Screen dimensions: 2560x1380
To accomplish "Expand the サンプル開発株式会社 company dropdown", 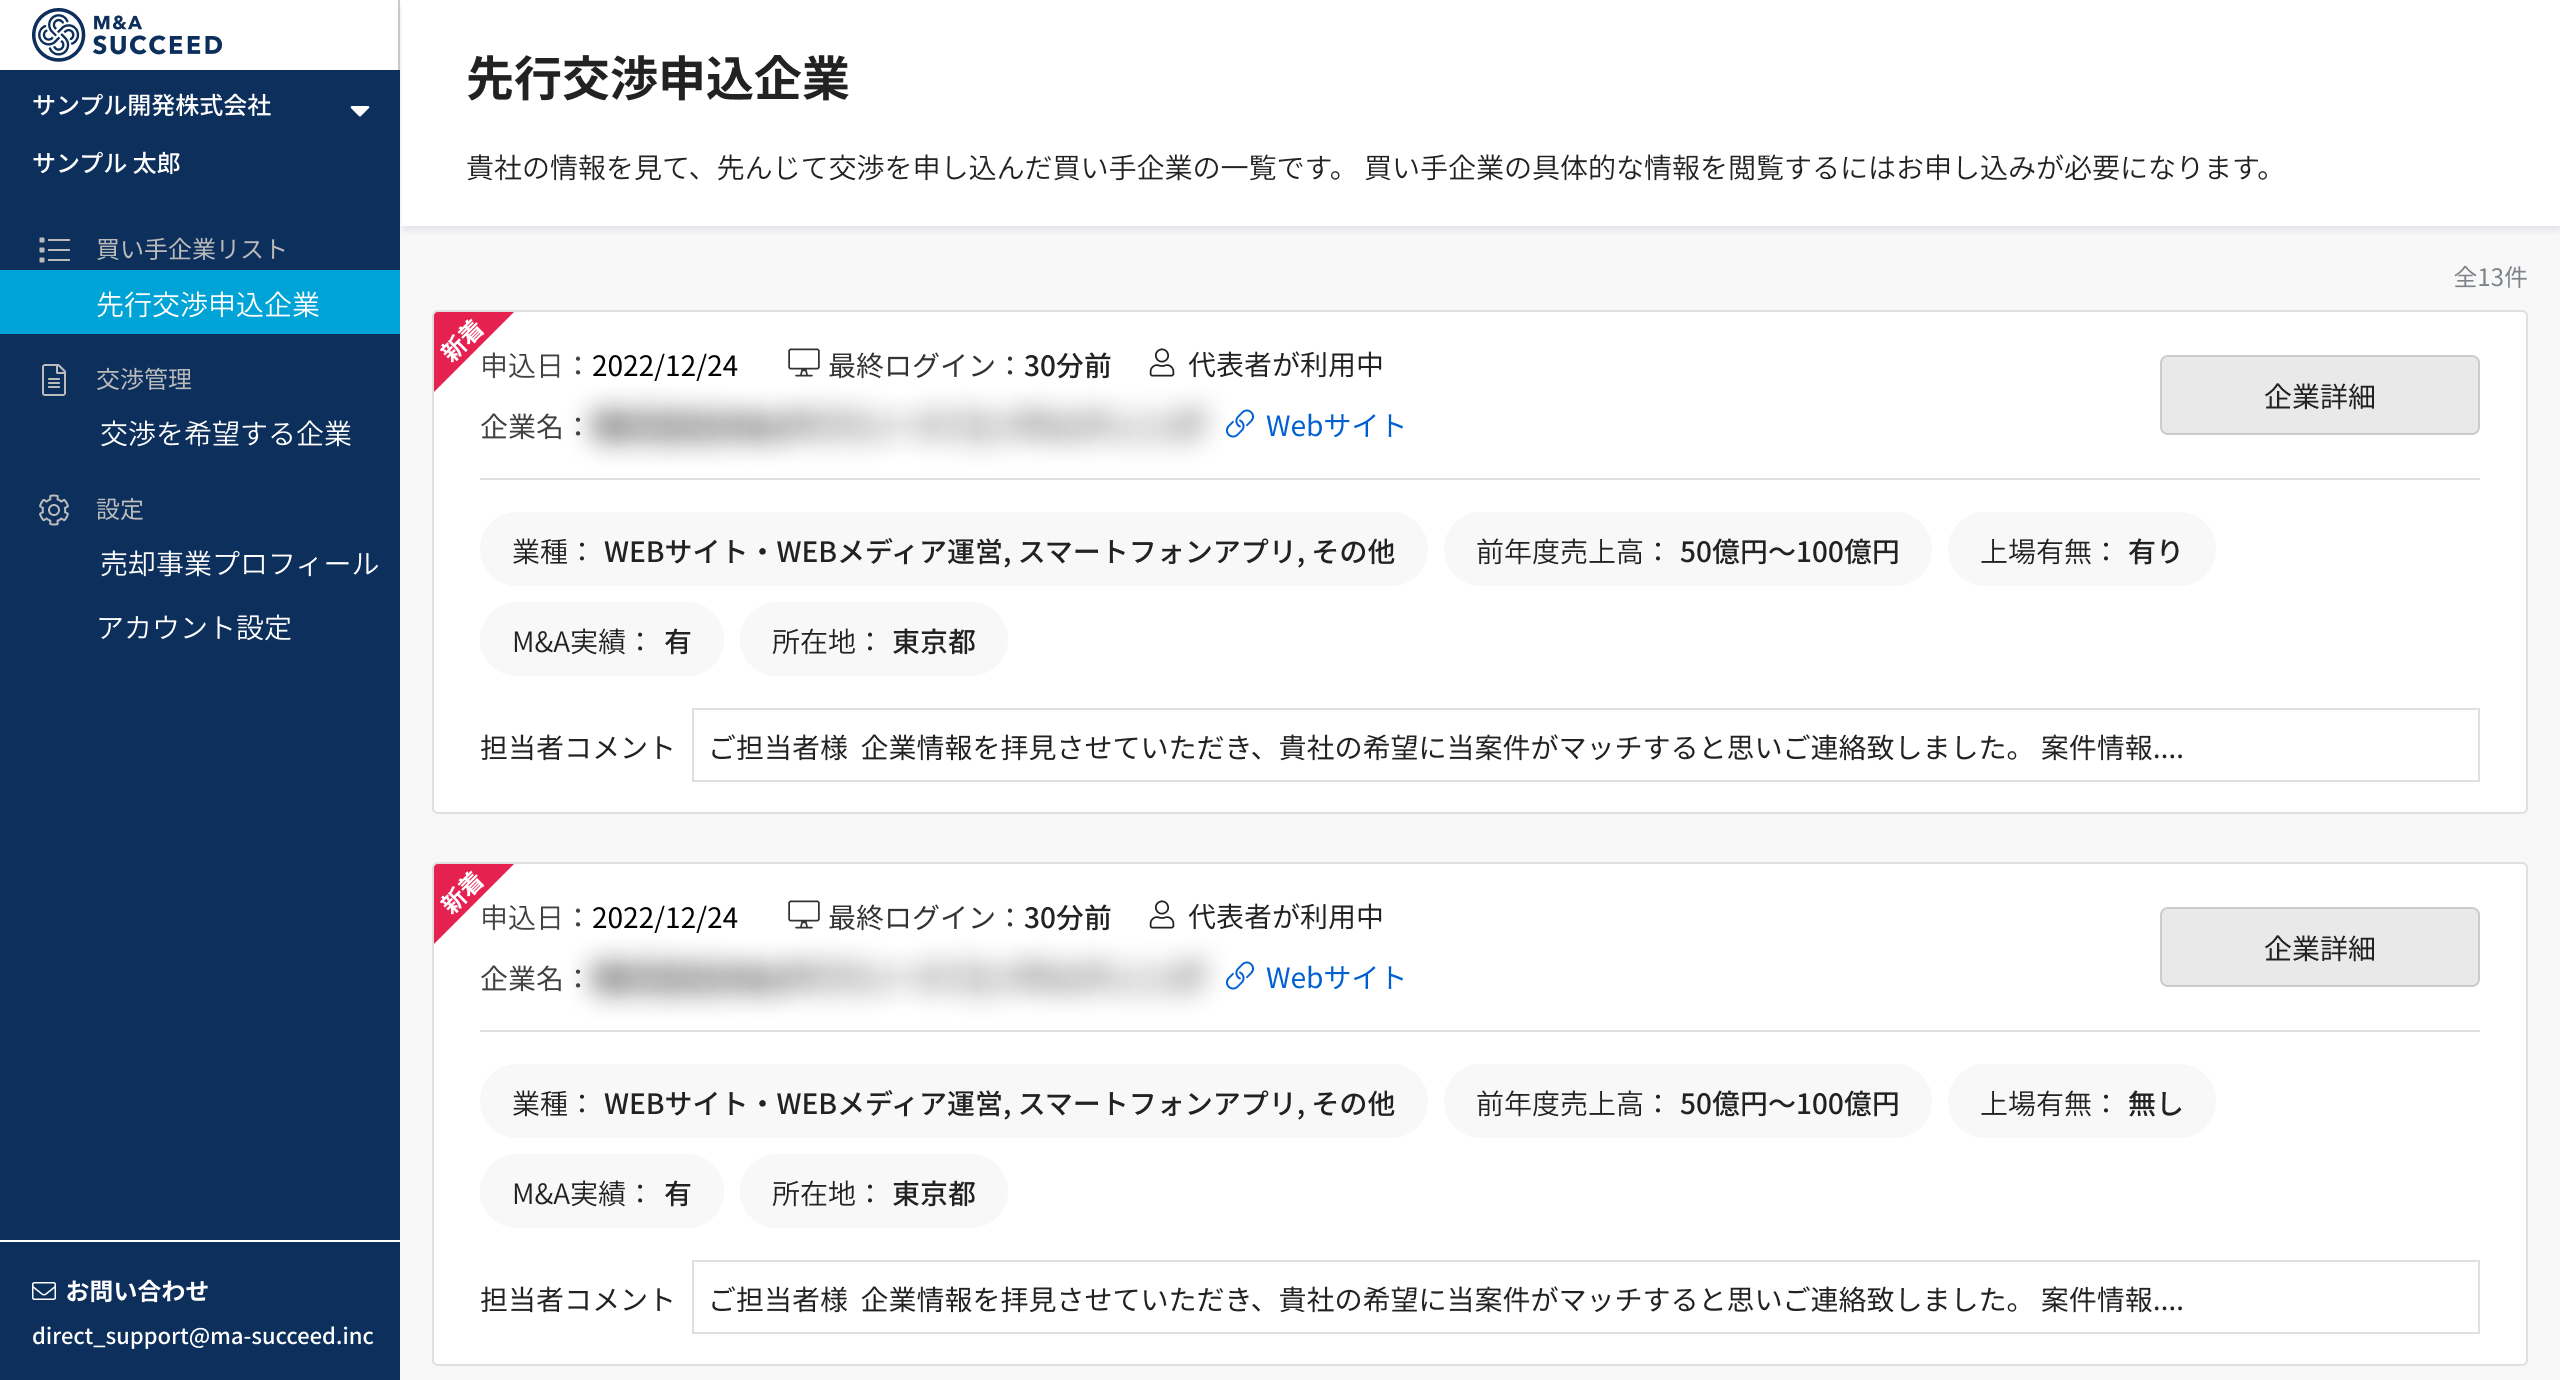I will [360, 110].
